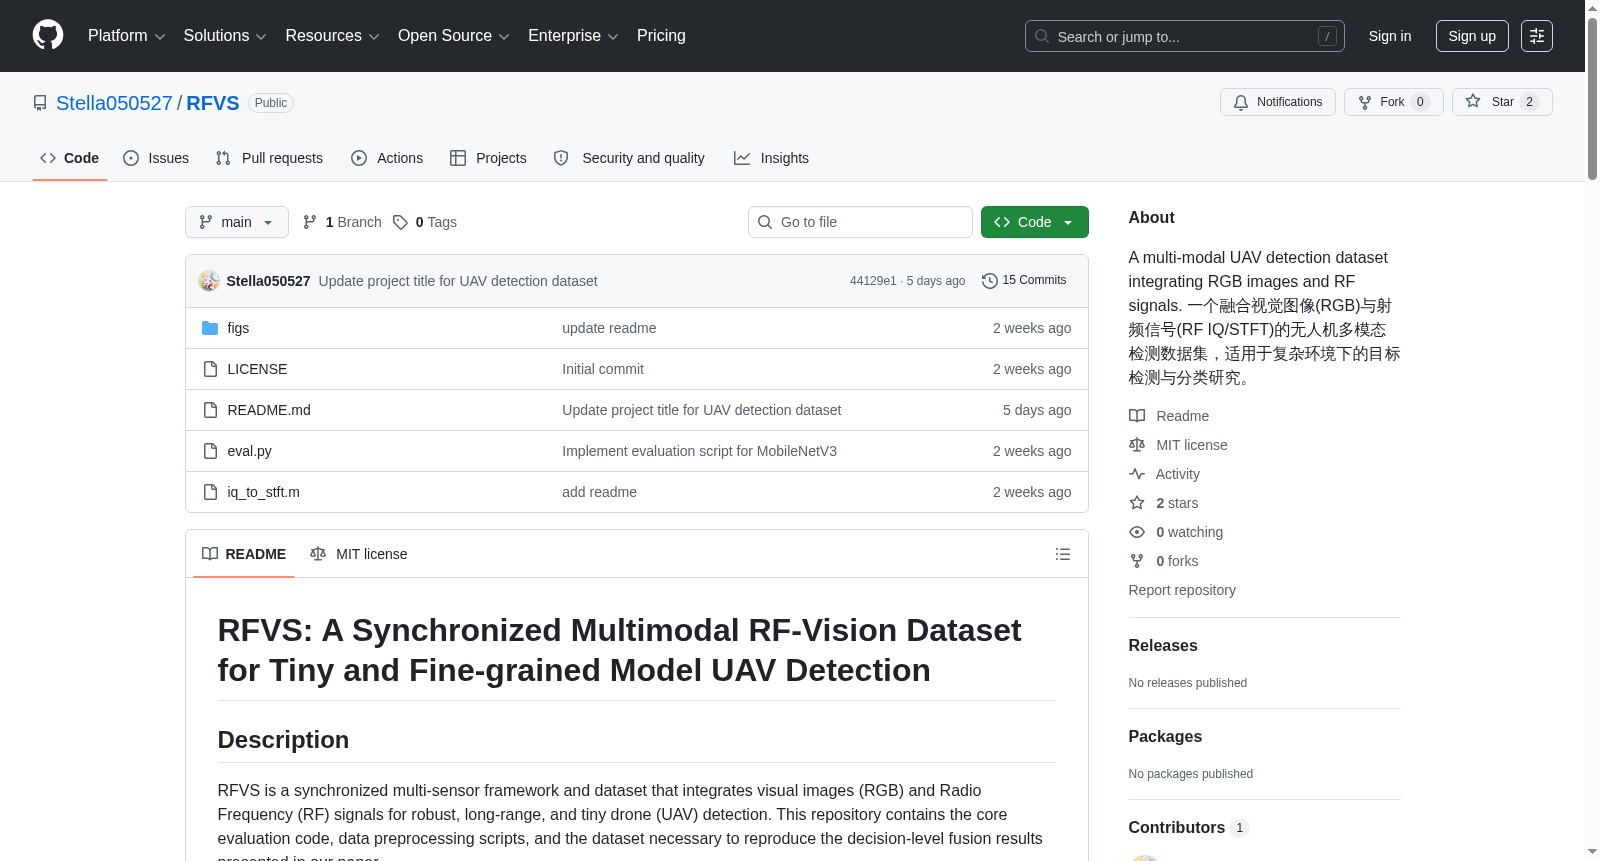The width and height of the screenshot is (1600, 861).
Task: Open the eval.py file name
Action: click(249, 451)
